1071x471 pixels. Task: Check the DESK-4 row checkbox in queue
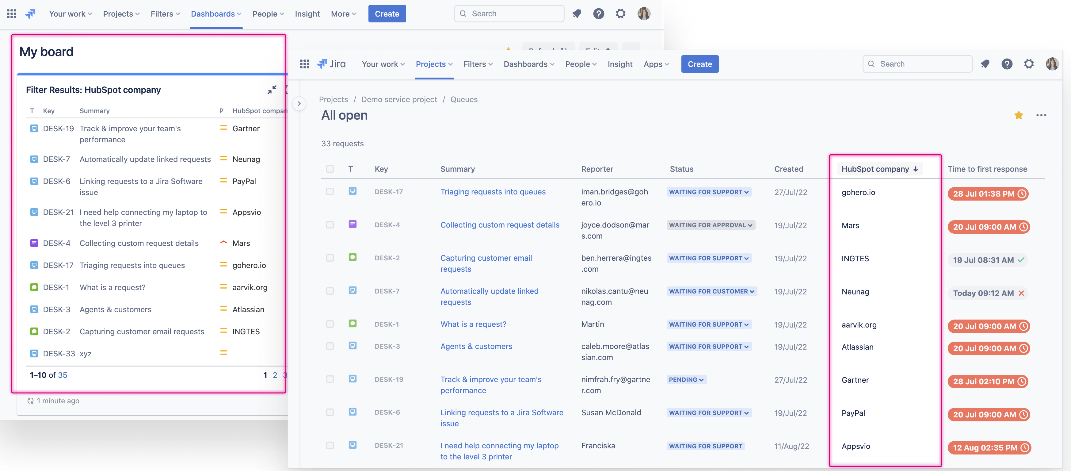tap(330, 225)
